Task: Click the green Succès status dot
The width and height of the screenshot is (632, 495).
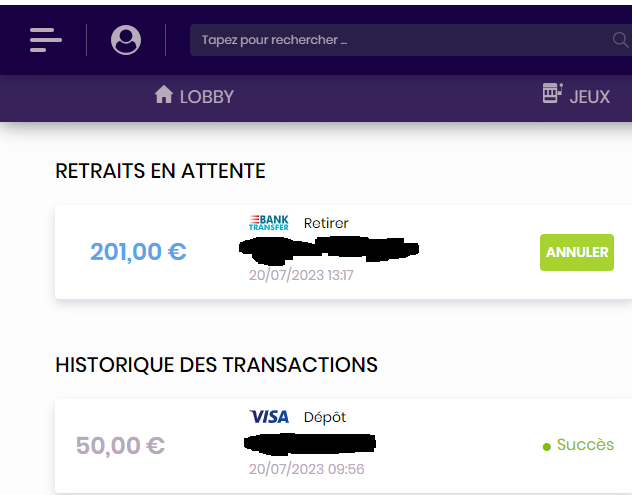Action: [547, 446]
